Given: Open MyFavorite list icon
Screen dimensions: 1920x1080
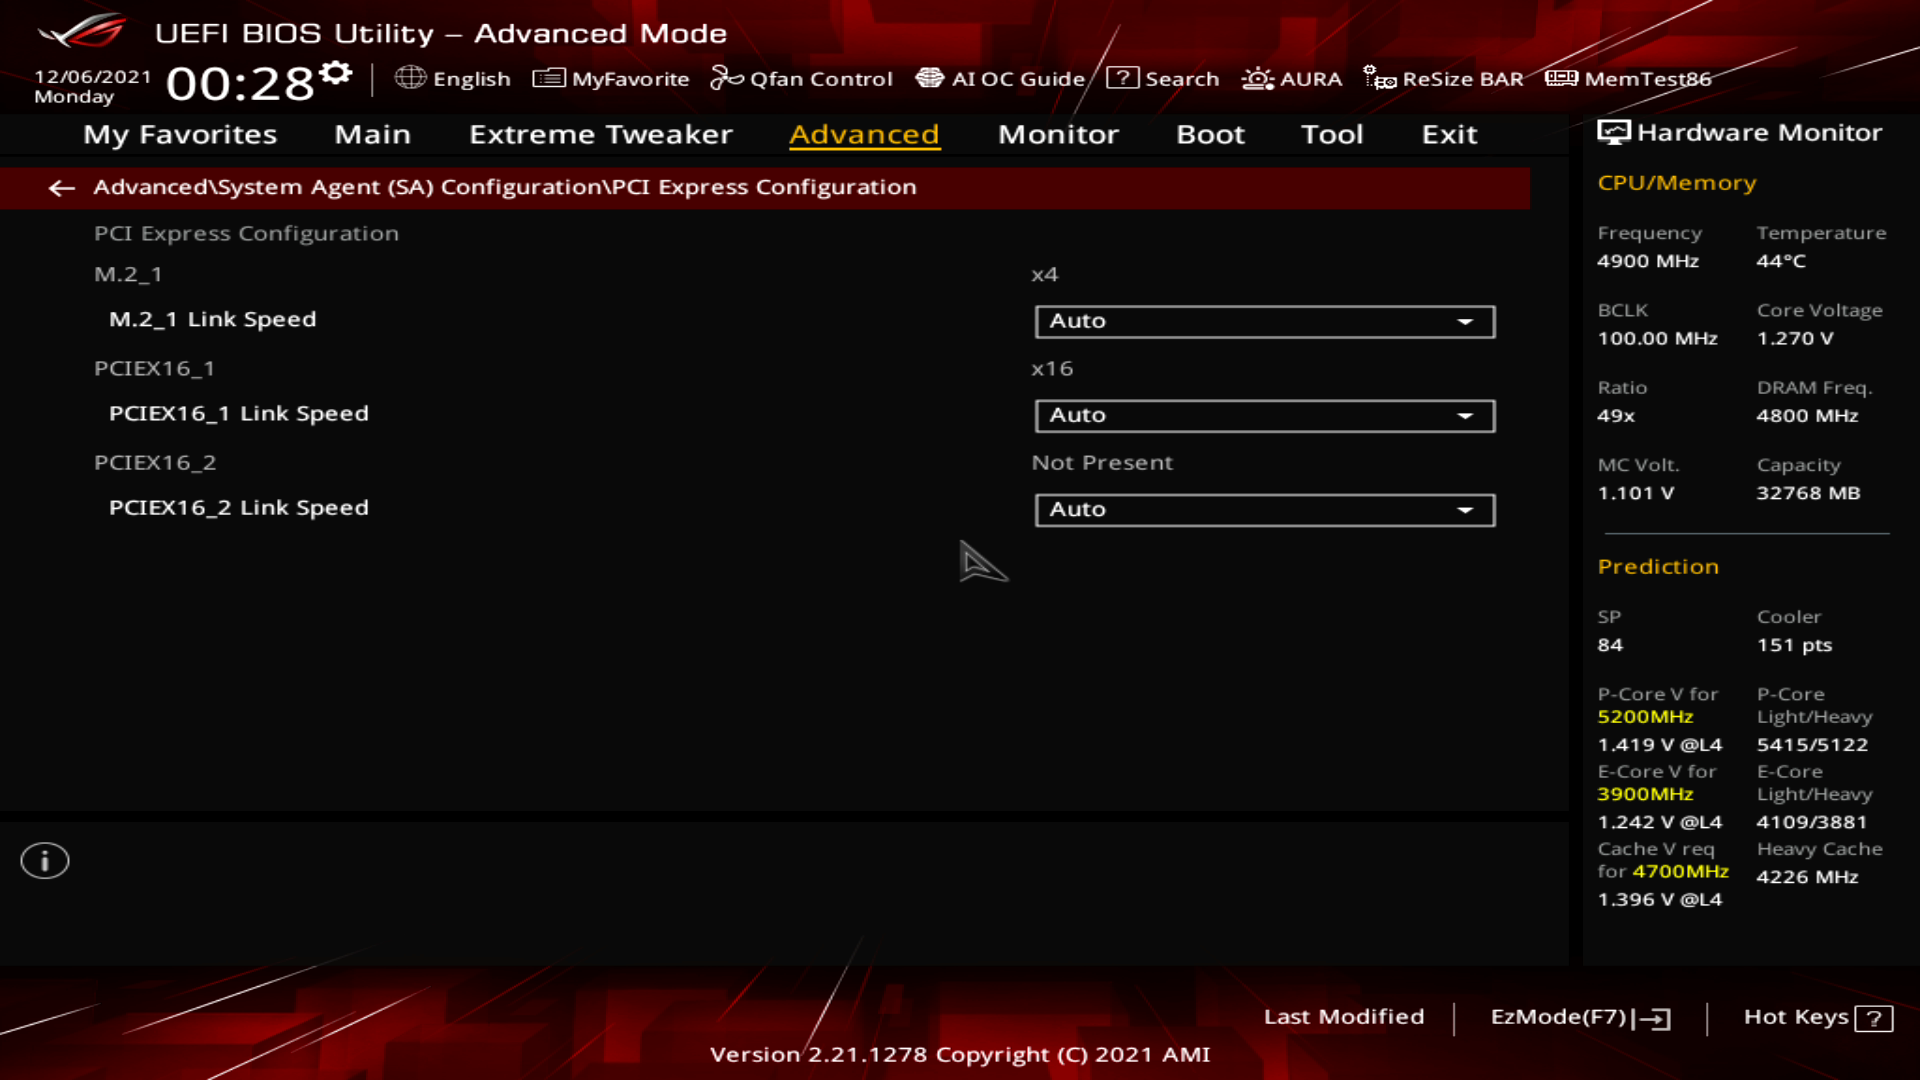Looking at the screenshot, I should click(x=549, y=78).
